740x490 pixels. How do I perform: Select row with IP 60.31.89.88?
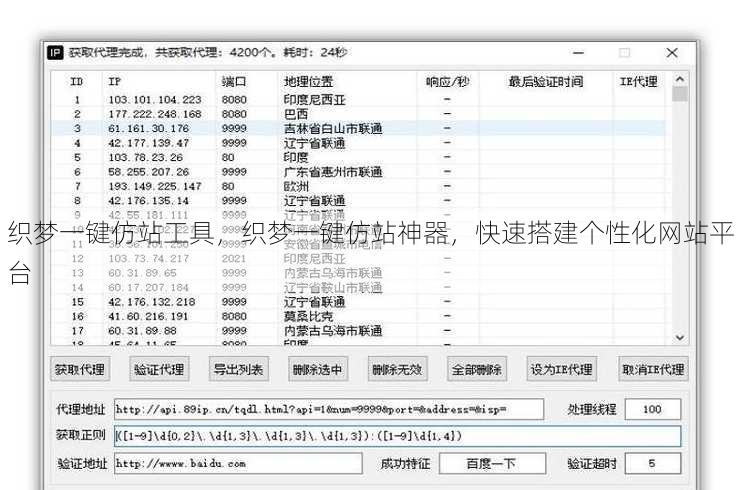point(359,330)
